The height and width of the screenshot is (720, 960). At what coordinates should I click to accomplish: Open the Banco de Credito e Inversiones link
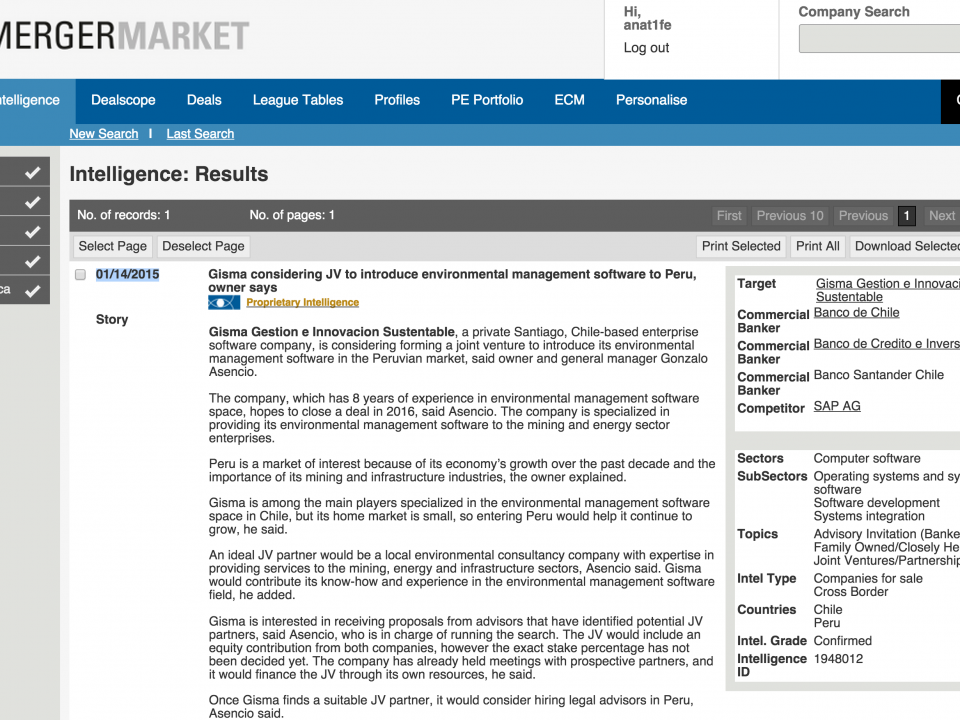coord(887,343)
